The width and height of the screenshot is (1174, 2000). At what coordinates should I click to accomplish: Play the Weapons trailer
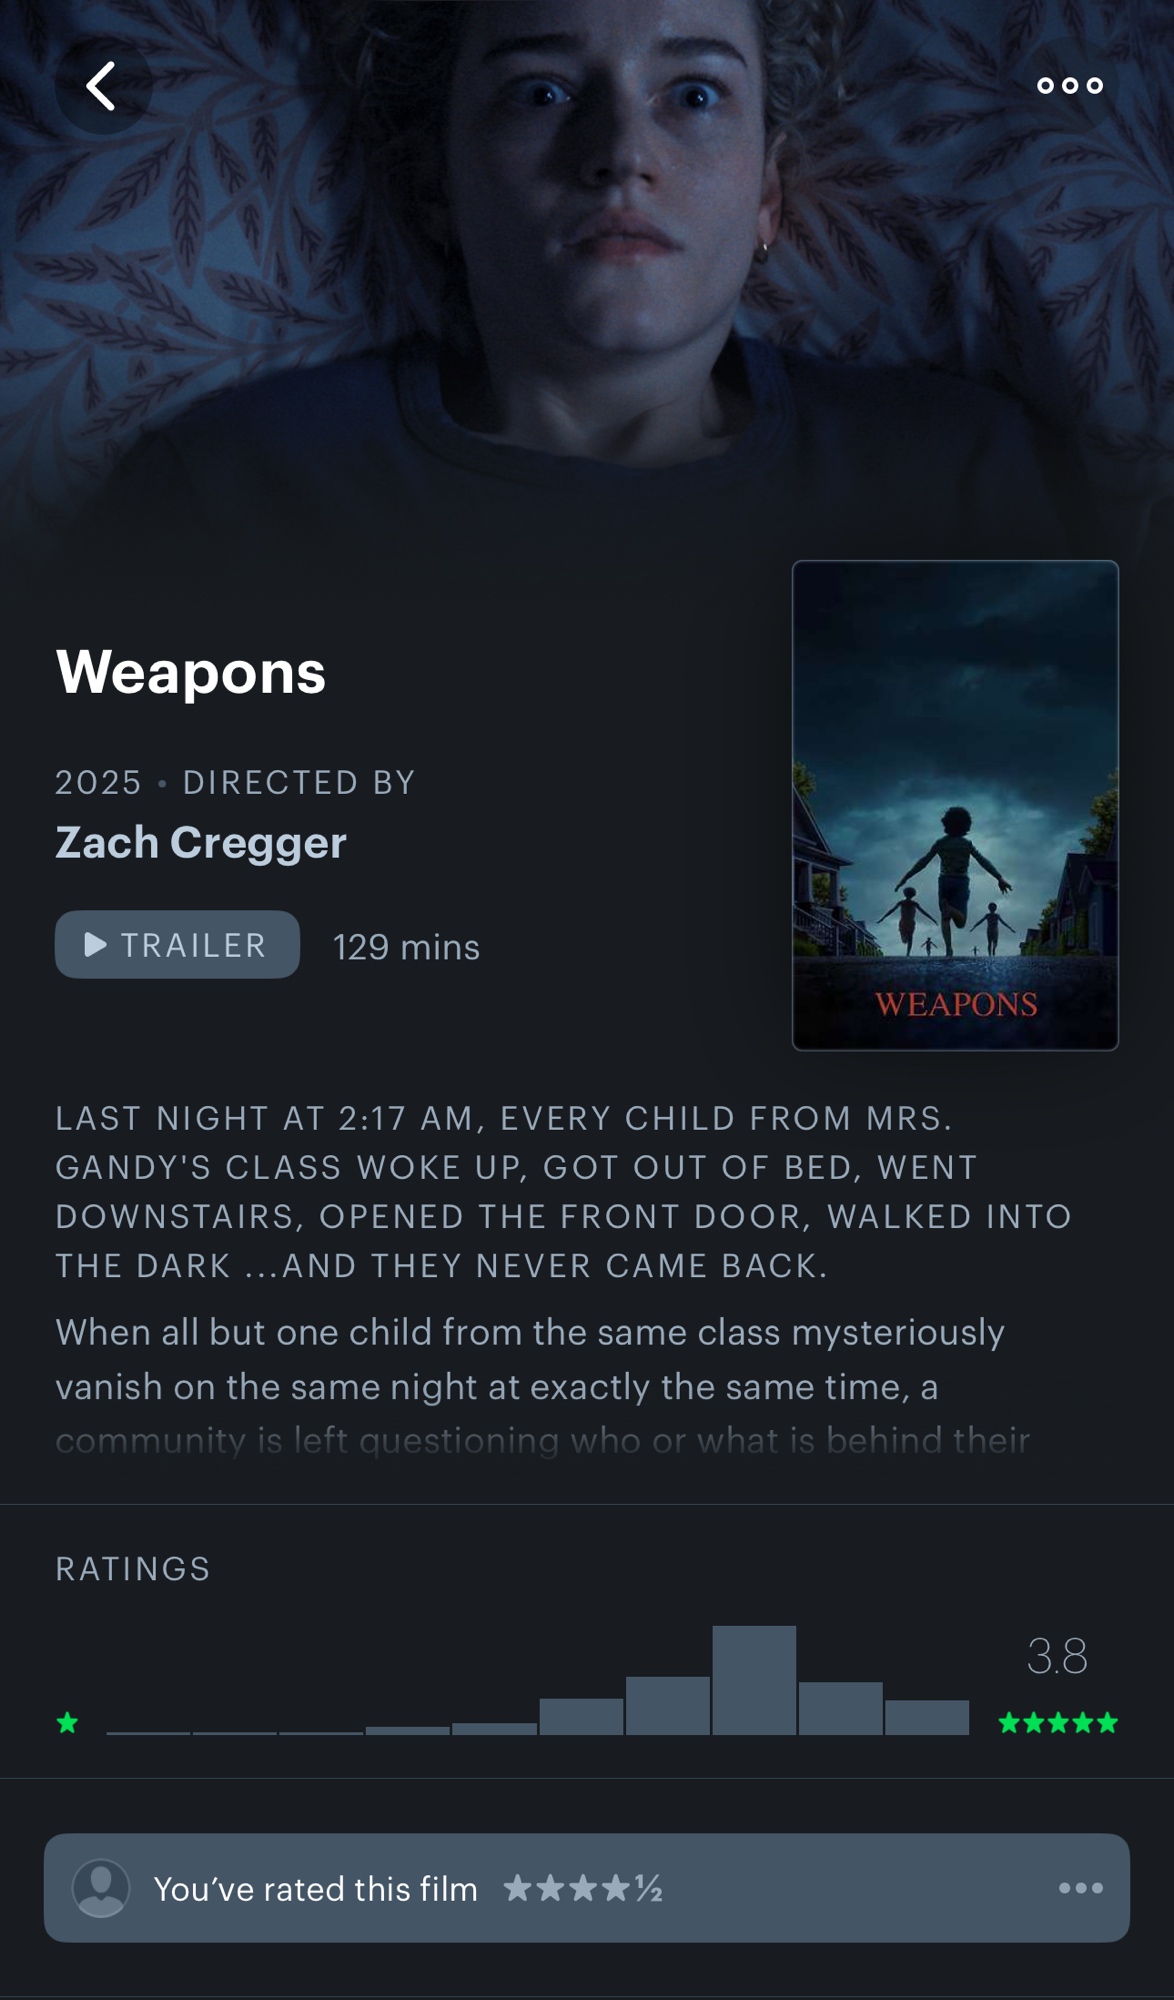(177, 945)
